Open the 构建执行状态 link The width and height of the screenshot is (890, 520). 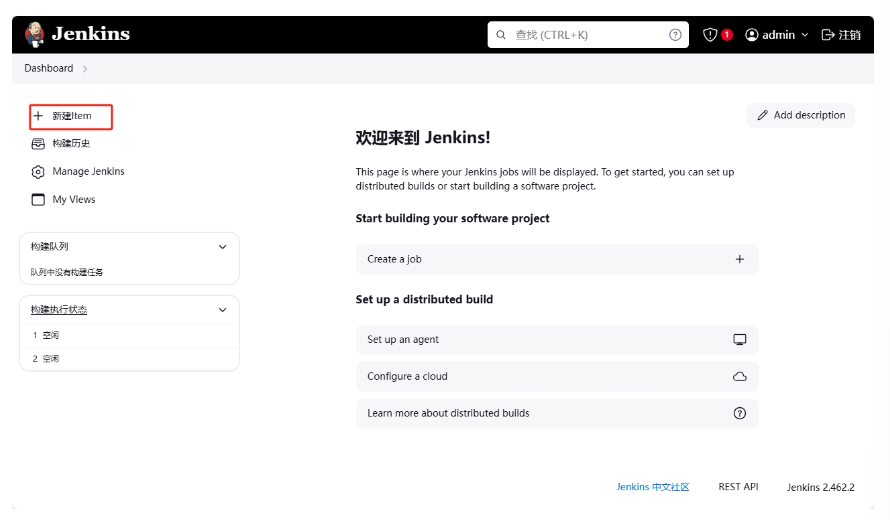click(x=59, y=309)
